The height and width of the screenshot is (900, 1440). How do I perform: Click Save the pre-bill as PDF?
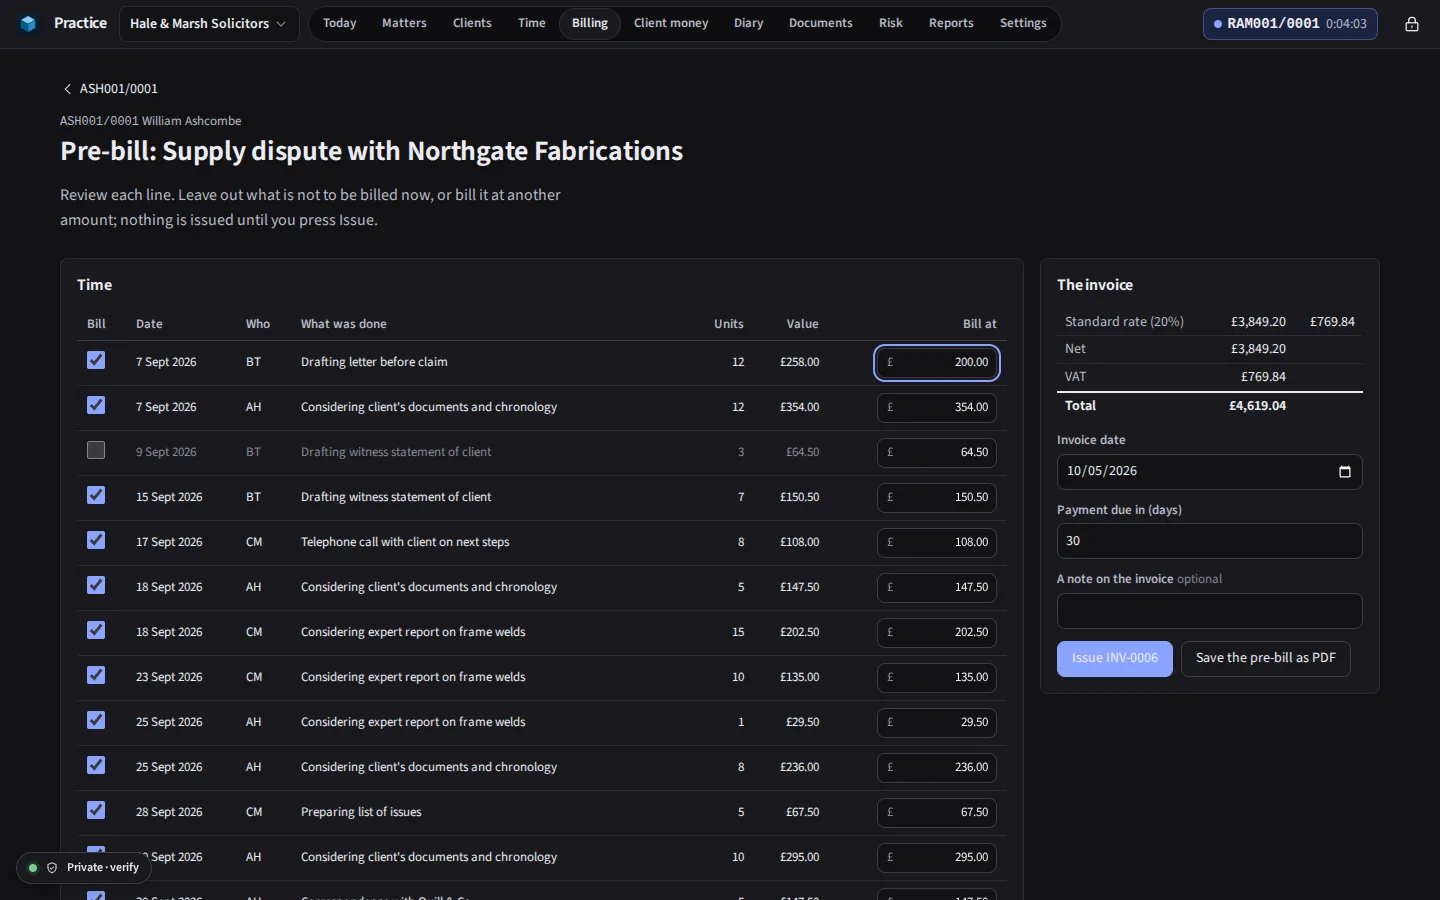point(1266,659)
